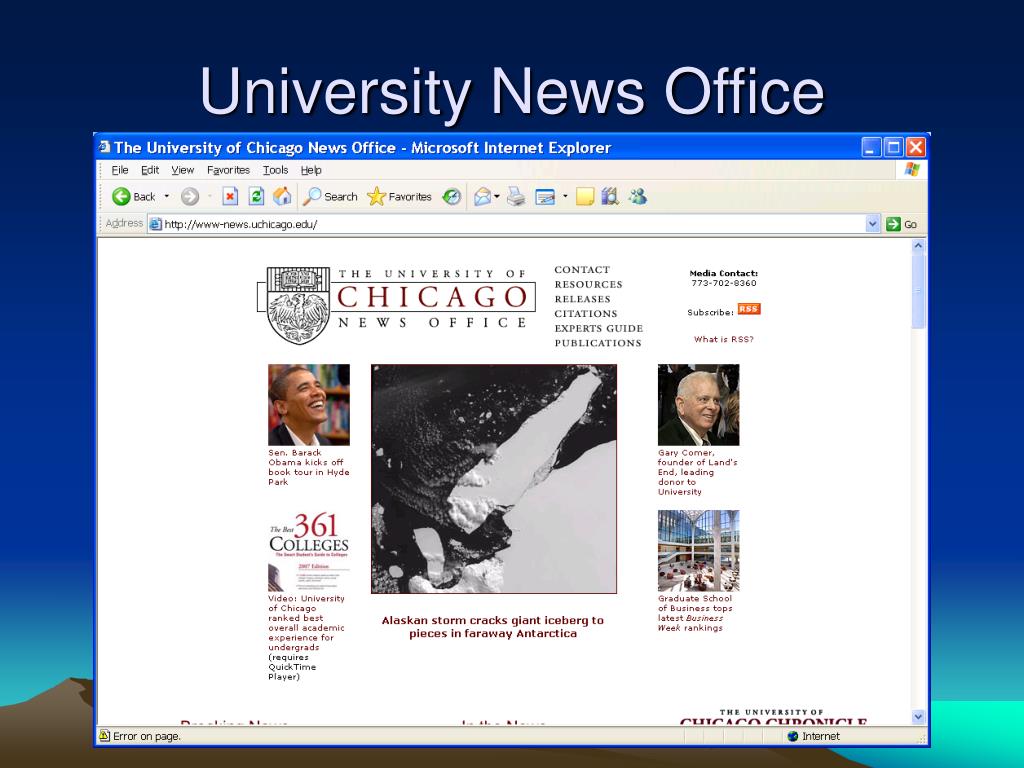Click the vertical scrollbar thumb
This screenshot has width=1024, height=768.
(x=918, y=291)
